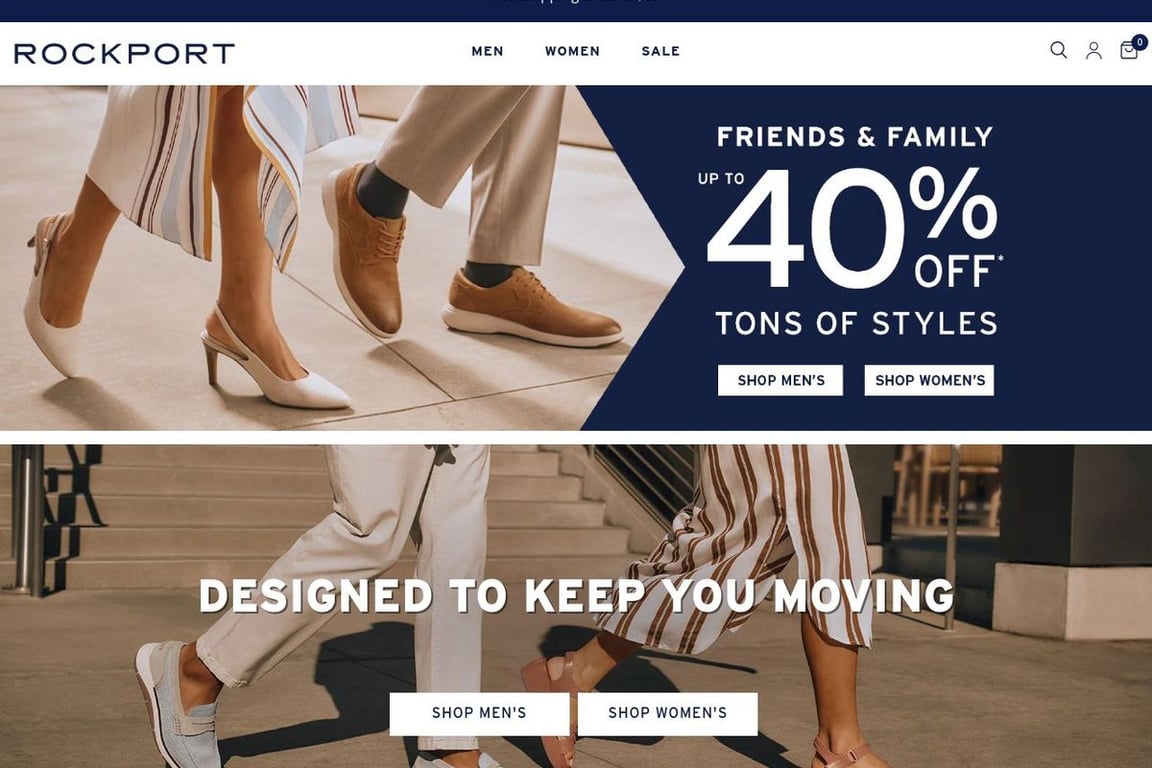Open the shopping bag cart icon

(x=1128, y=50)
